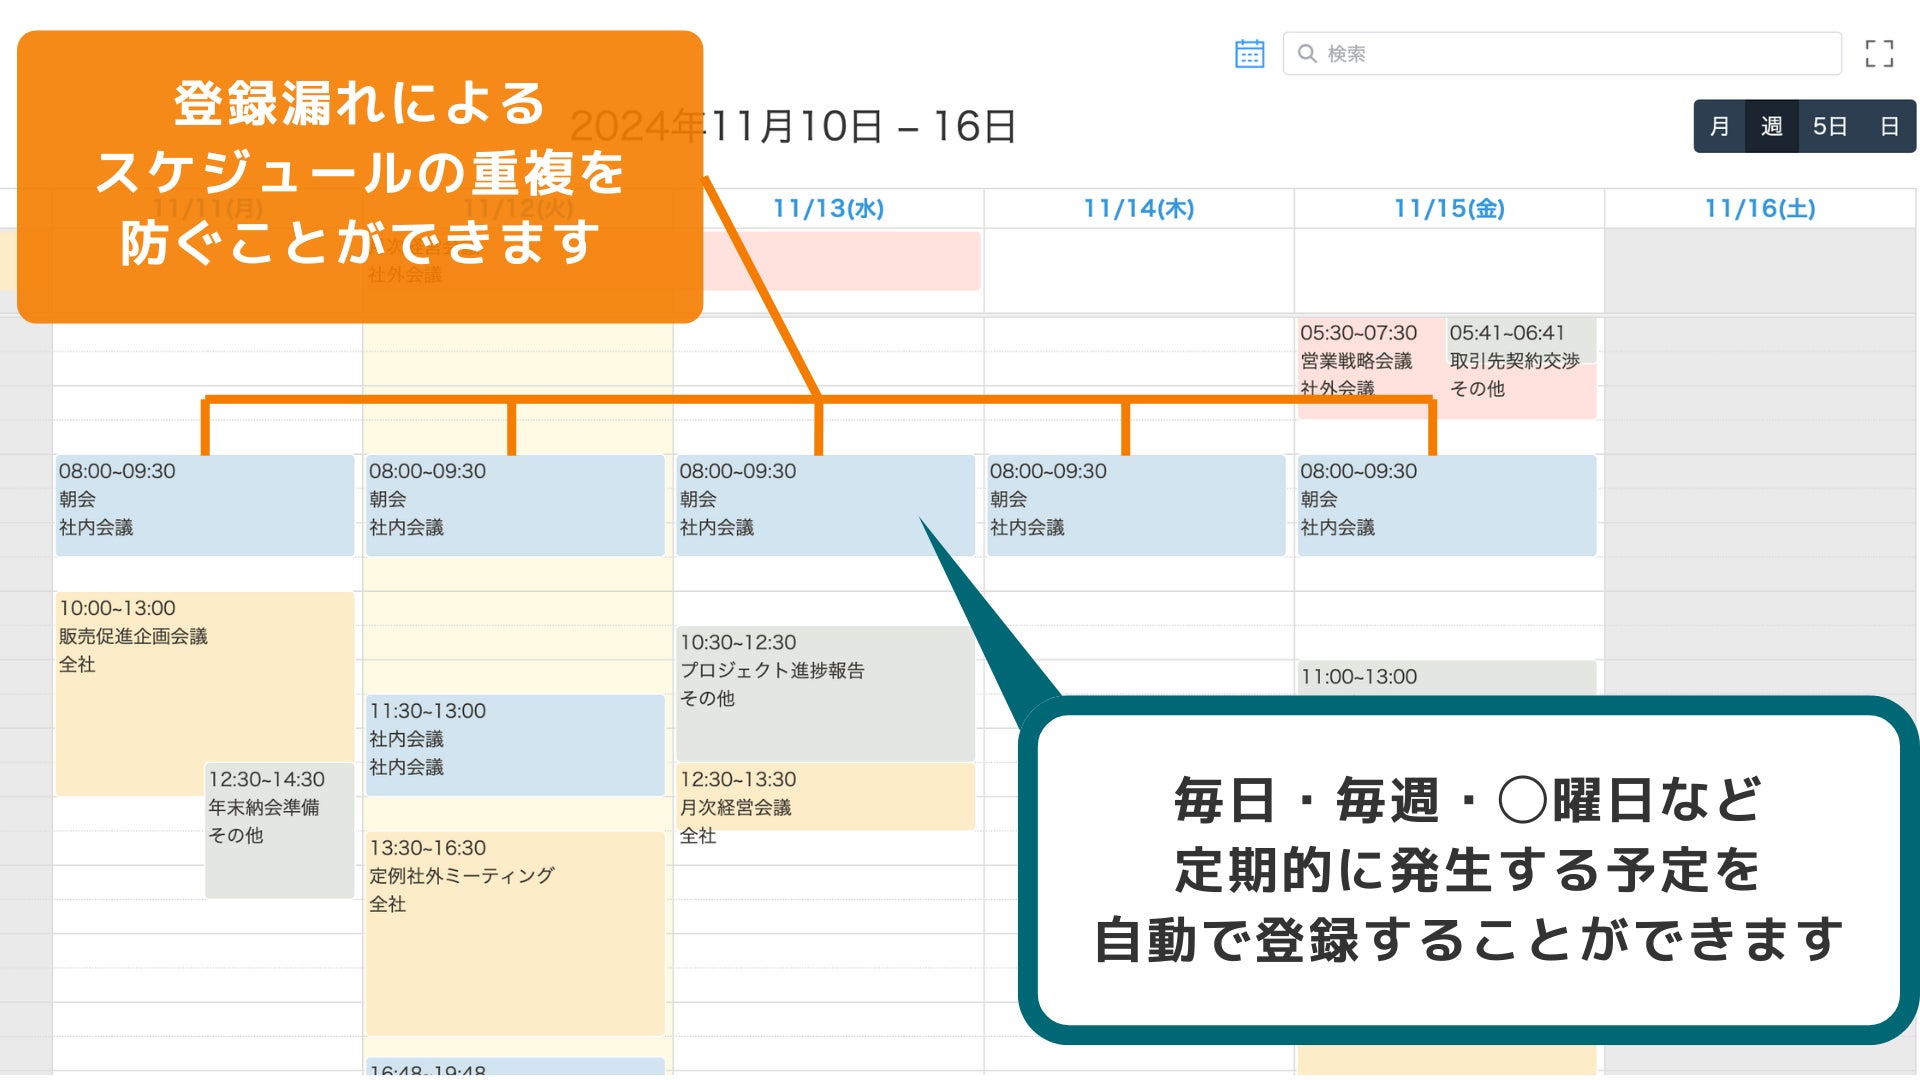Select 定例社外ミーティング event at 13:30

point(514,930)
